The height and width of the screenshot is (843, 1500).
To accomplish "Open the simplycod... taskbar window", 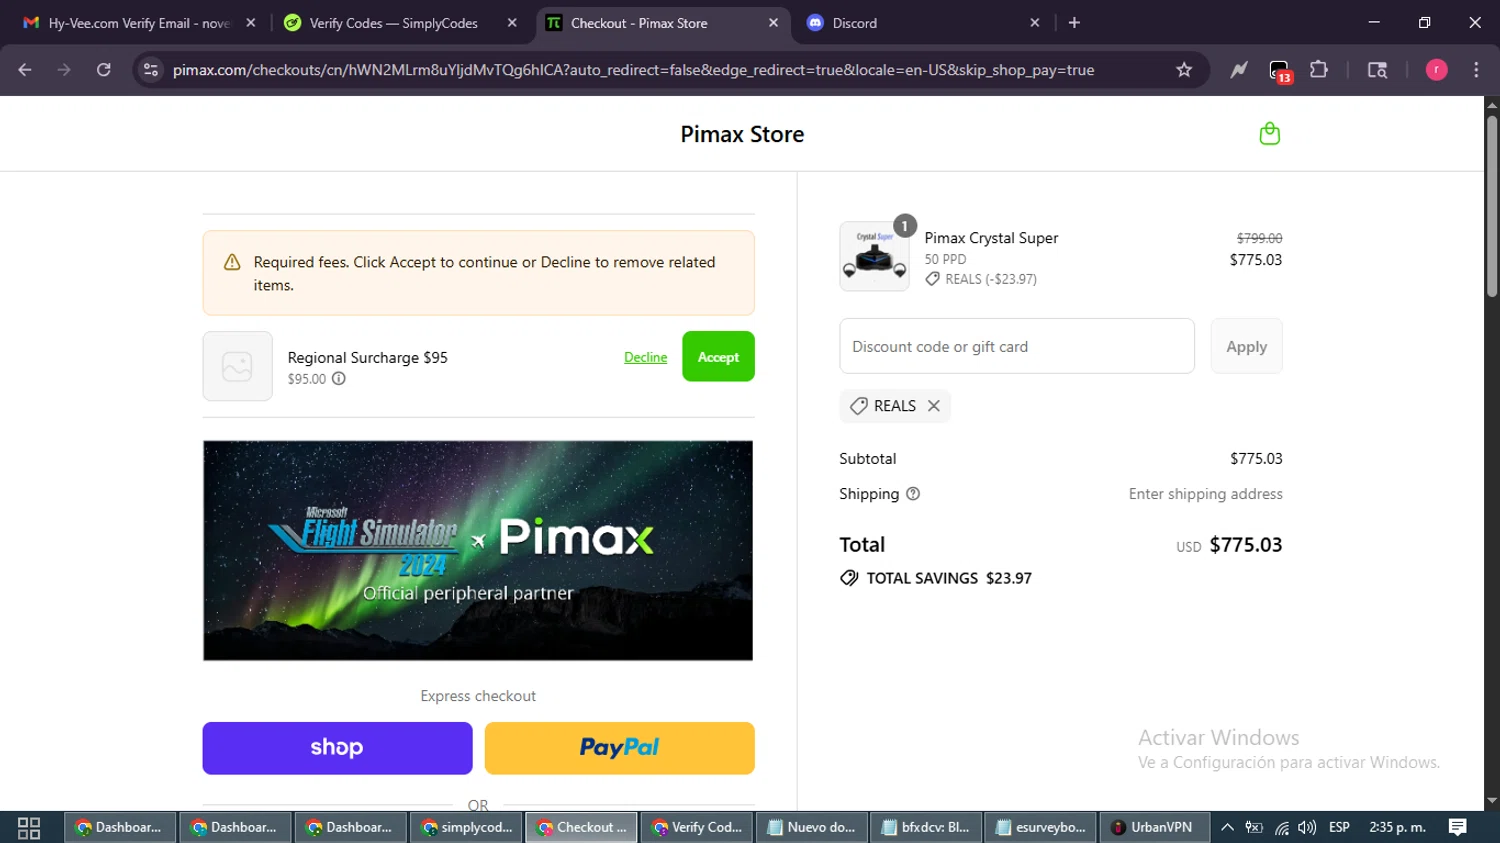I will coord(466,828).
